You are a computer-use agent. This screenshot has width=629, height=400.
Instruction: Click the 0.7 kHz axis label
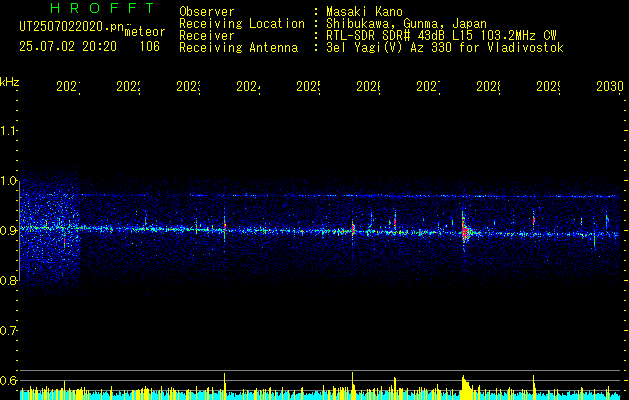[8, 330]
